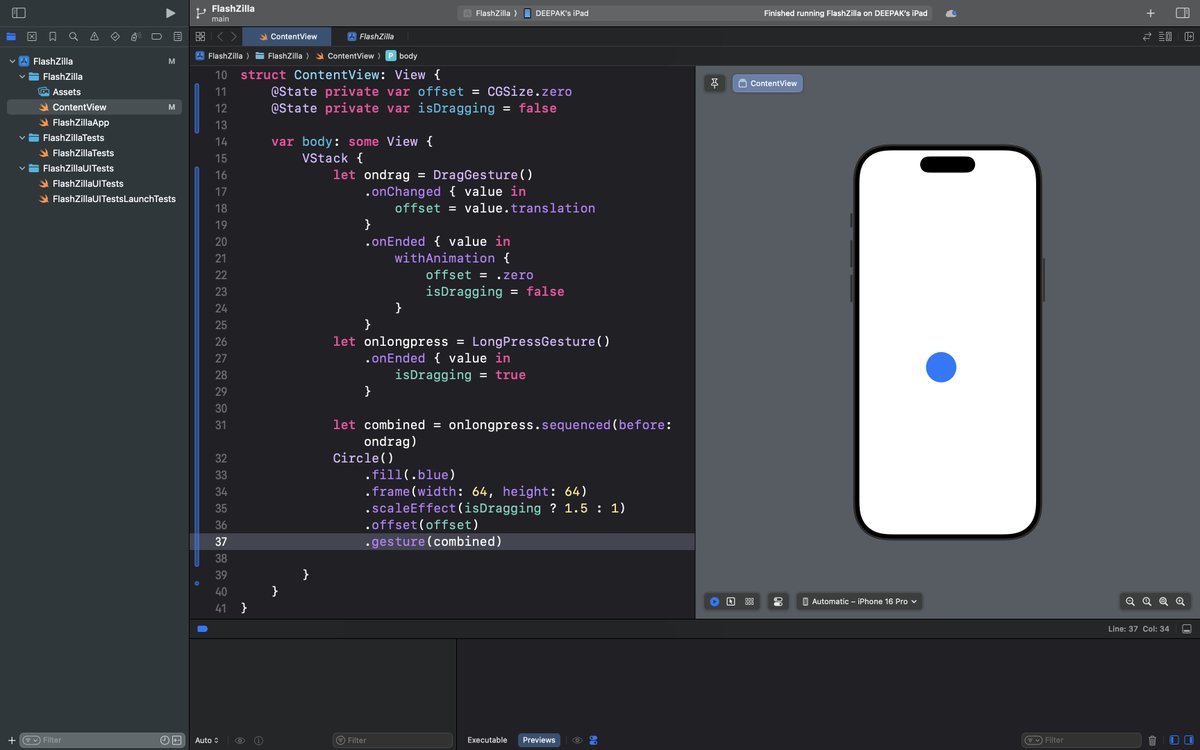
Task: Click FlashZilla project in jump bar
Action: (x=219, y=56)
